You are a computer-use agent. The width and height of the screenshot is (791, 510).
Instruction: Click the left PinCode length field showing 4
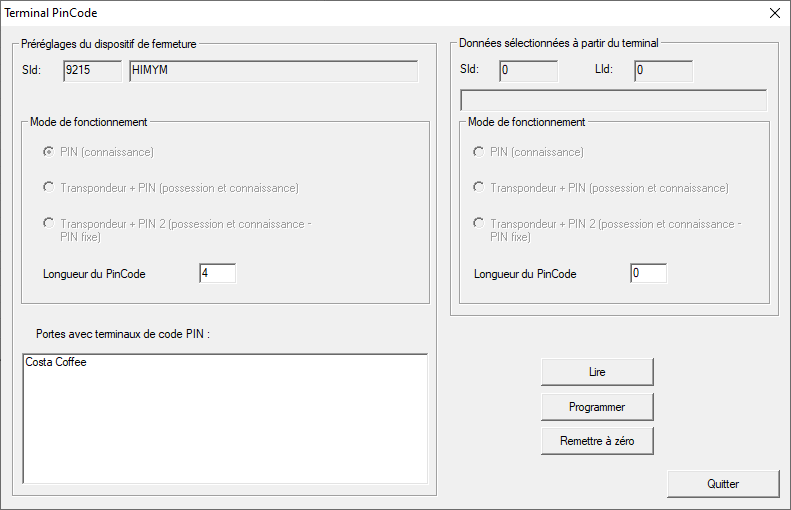tap(217, 274)
